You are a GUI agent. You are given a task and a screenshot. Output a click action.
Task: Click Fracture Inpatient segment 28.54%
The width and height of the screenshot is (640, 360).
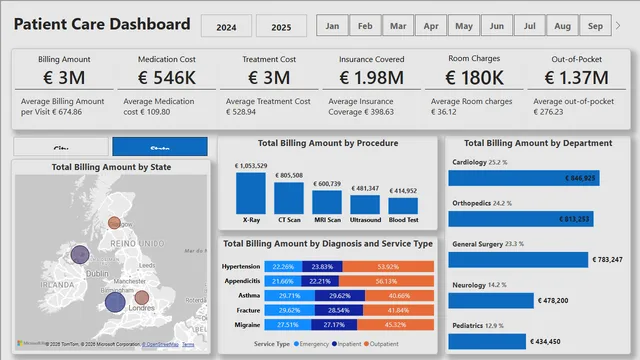[x=339, y=310]
